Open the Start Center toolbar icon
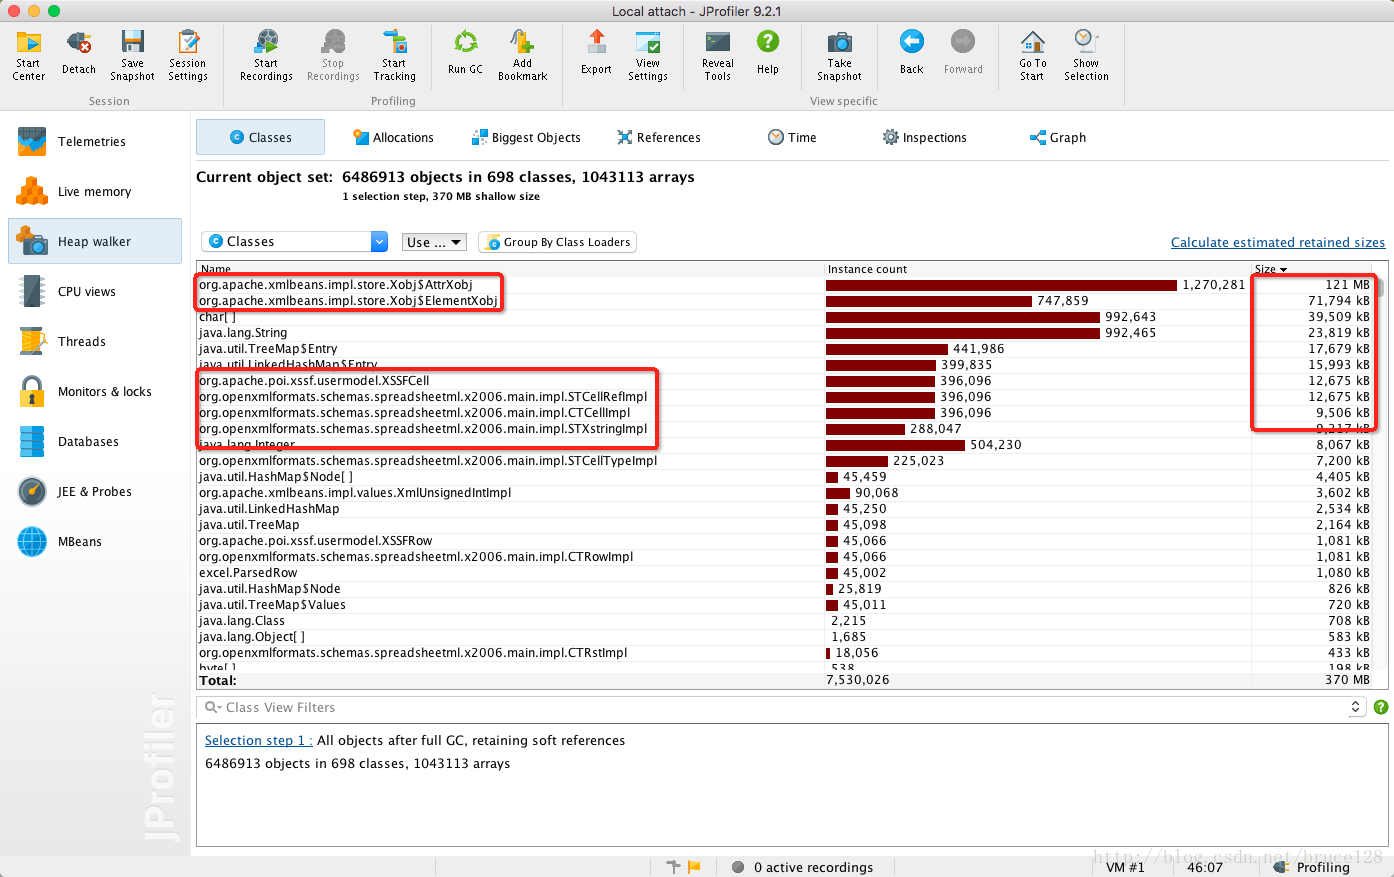This screenshot has height=877, width=1394. [28, 55]
